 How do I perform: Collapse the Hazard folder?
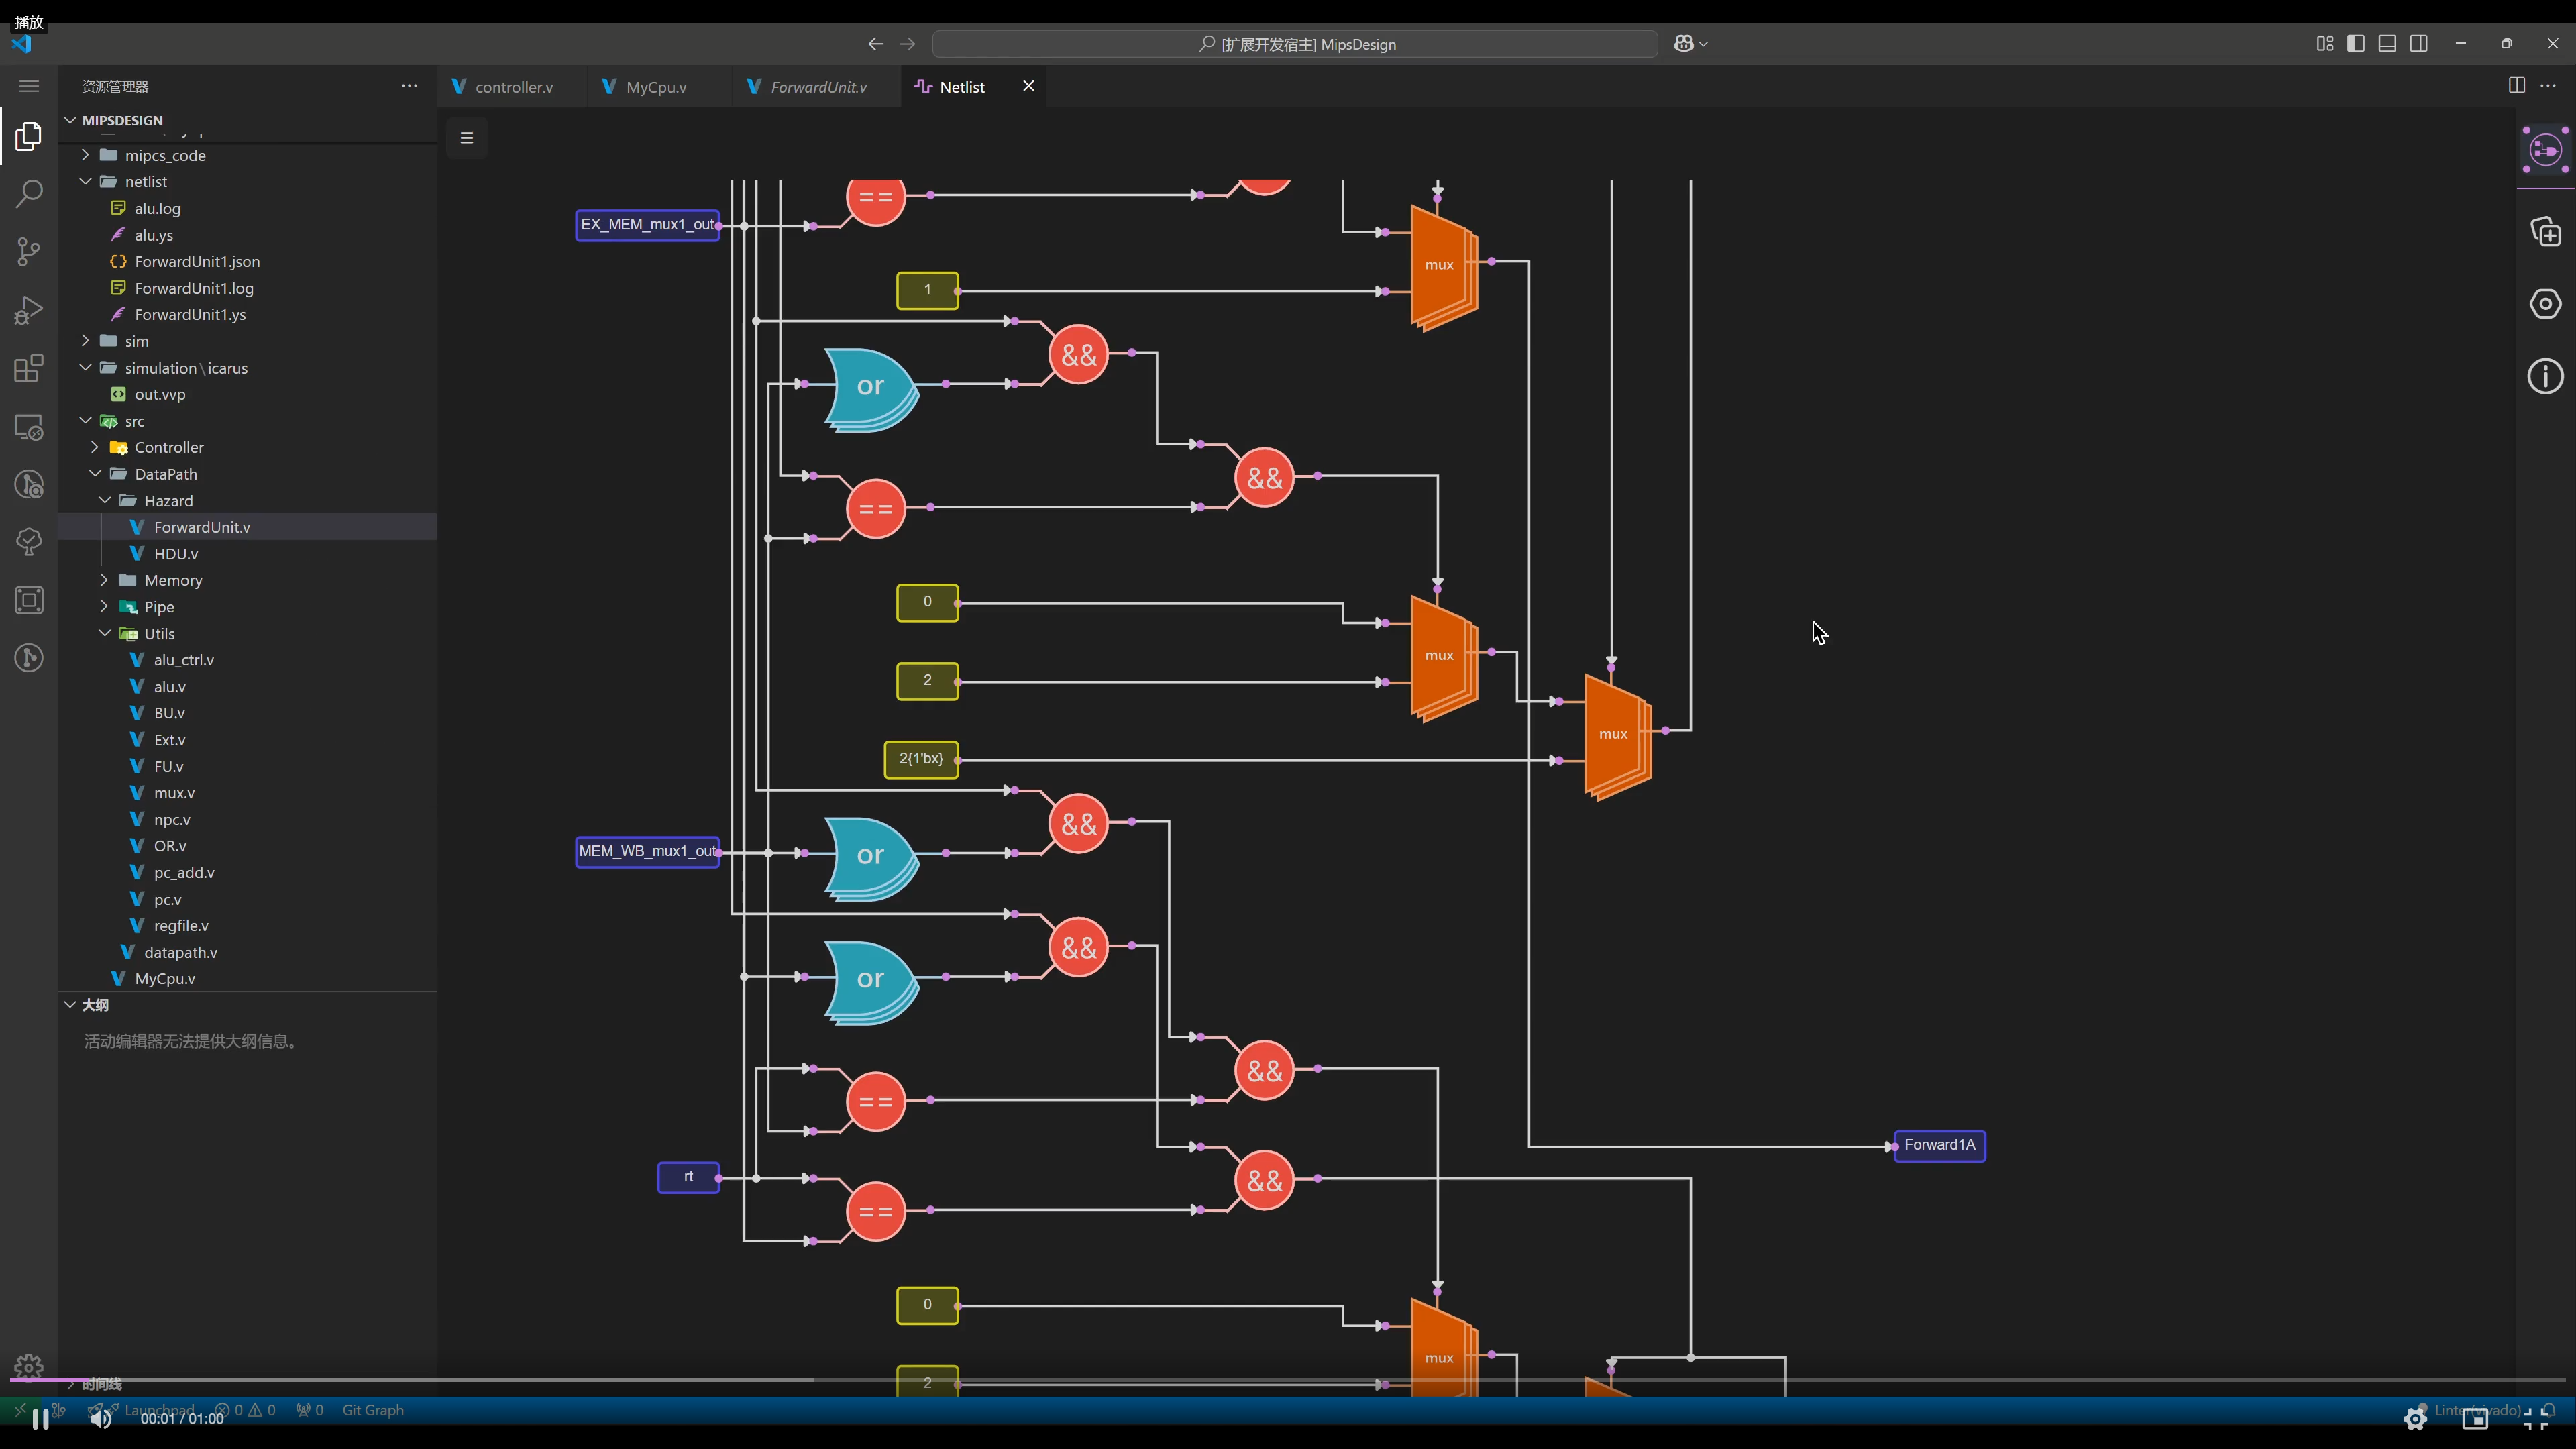[168, 500]
